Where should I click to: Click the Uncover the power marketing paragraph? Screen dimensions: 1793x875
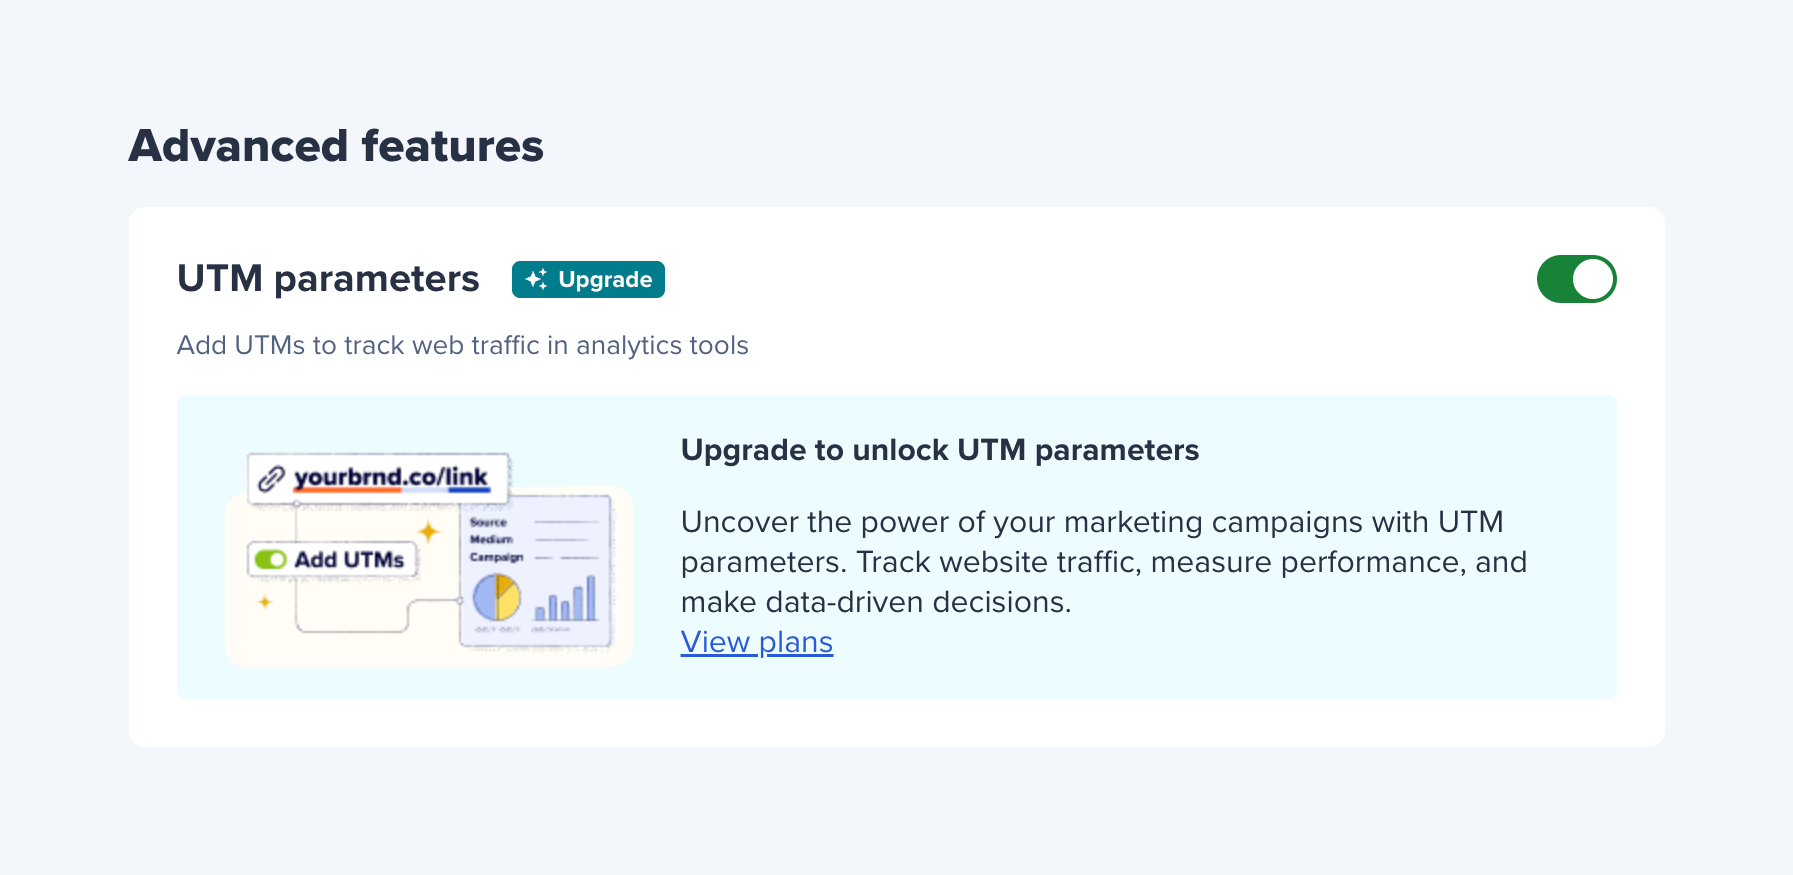[1103, 562]
